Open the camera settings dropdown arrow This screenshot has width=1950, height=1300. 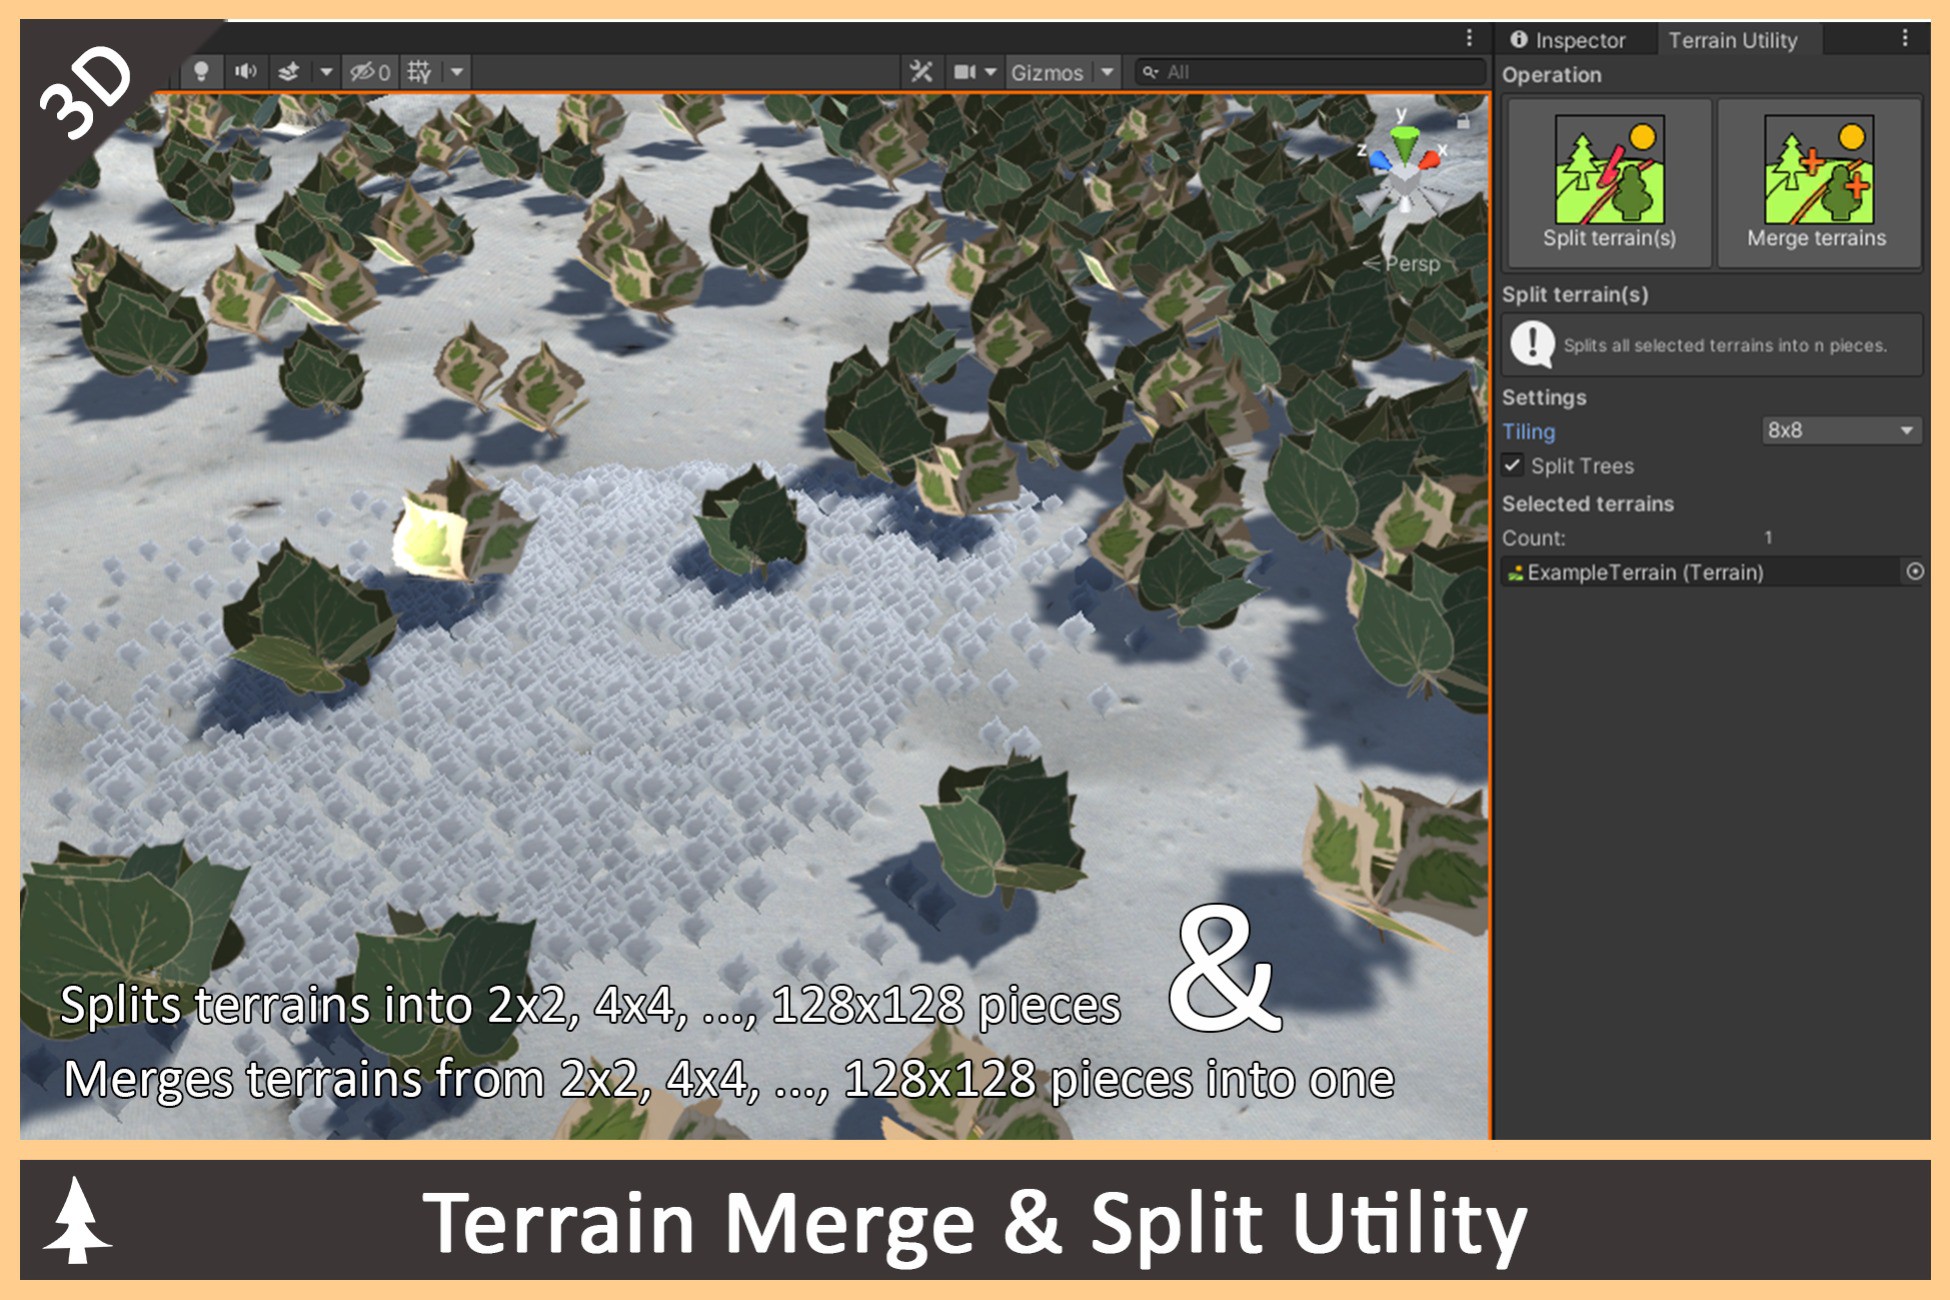click(989, 71)
